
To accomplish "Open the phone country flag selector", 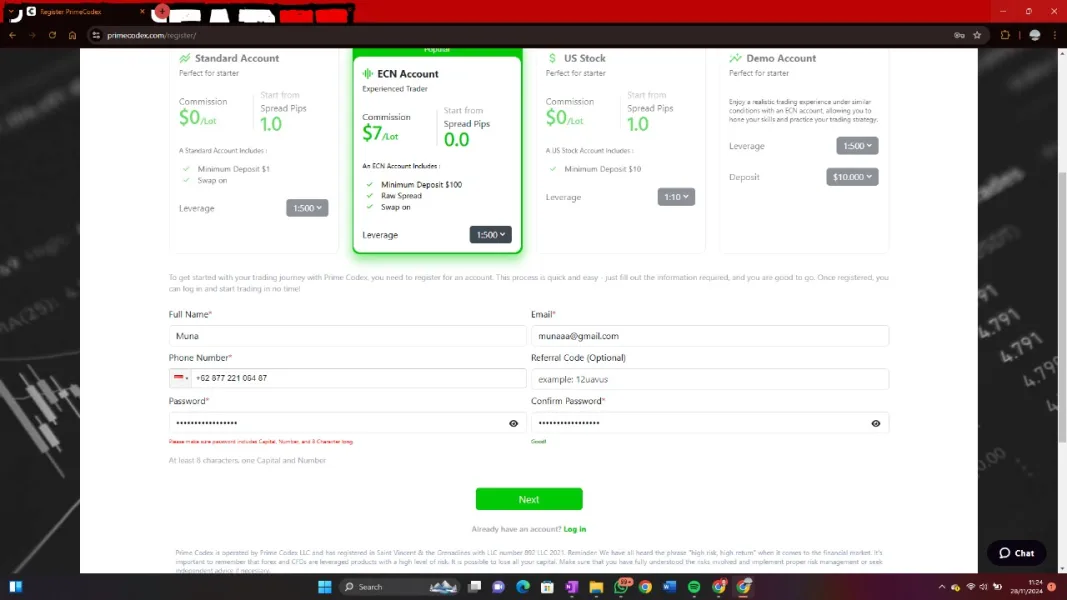I will tap(180, 378).
